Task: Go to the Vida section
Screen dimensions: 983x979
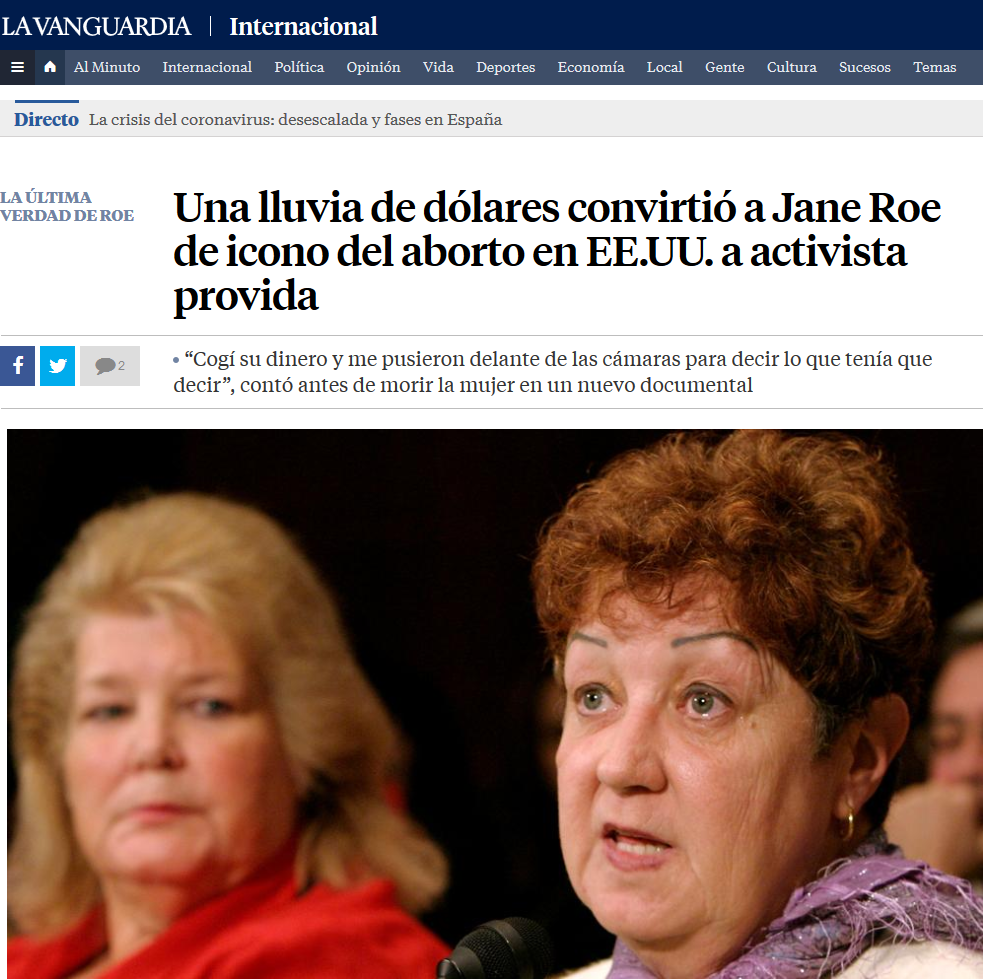Action: [x=438, y=67]
